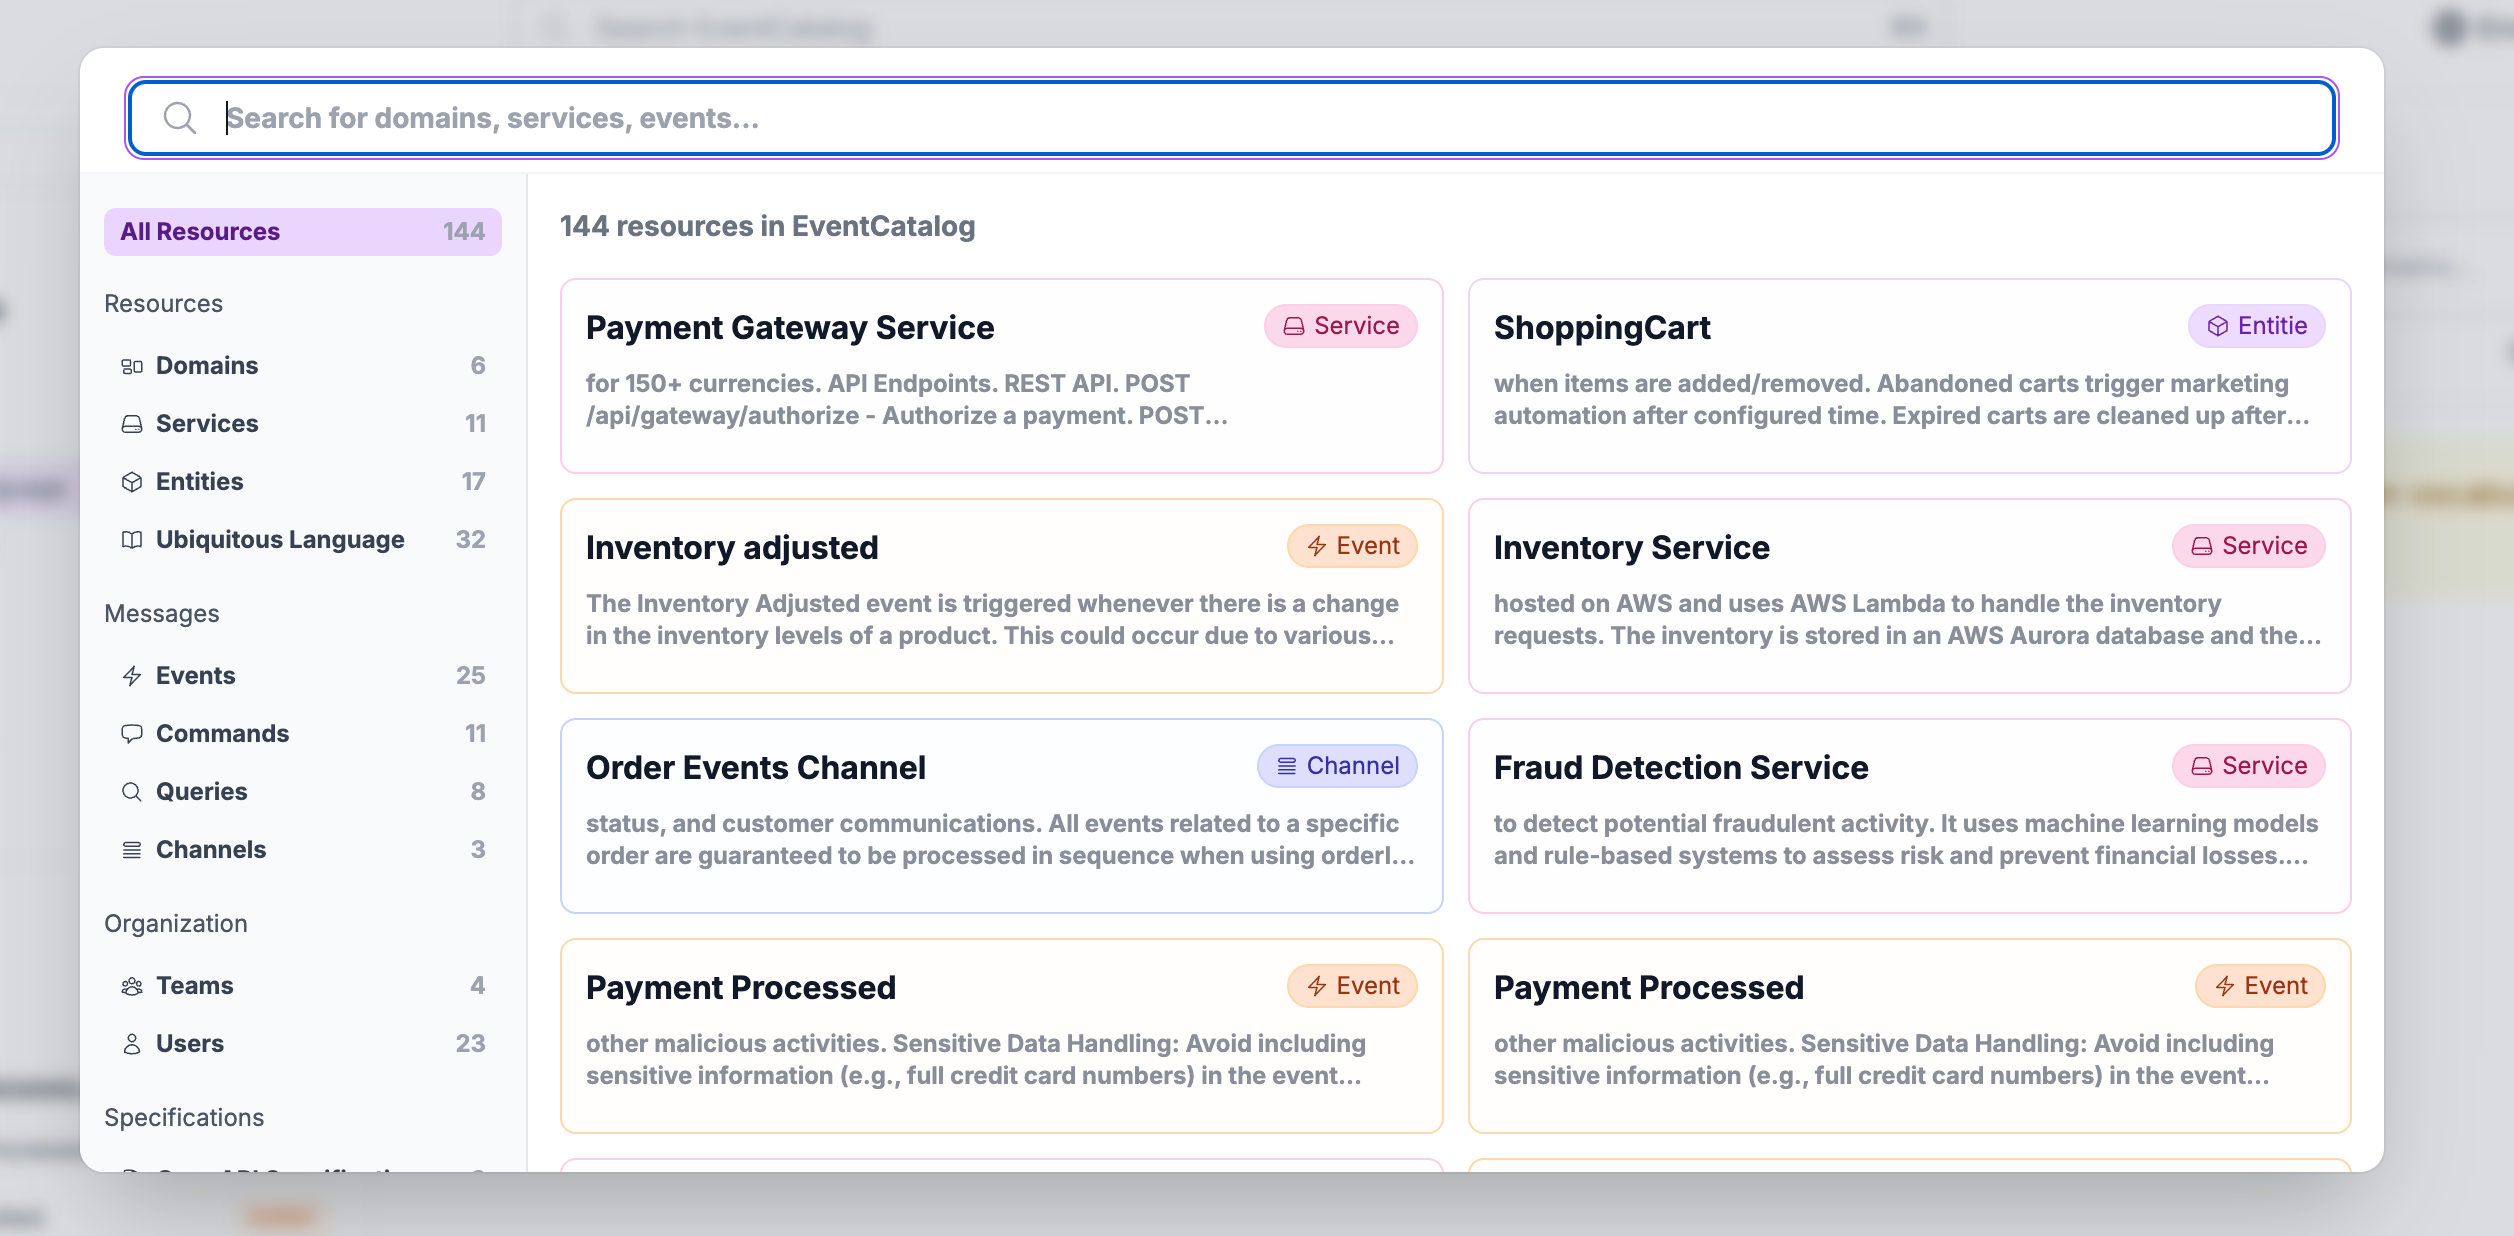
Task: Select the Events lightning icon
Action: point(133,675)
